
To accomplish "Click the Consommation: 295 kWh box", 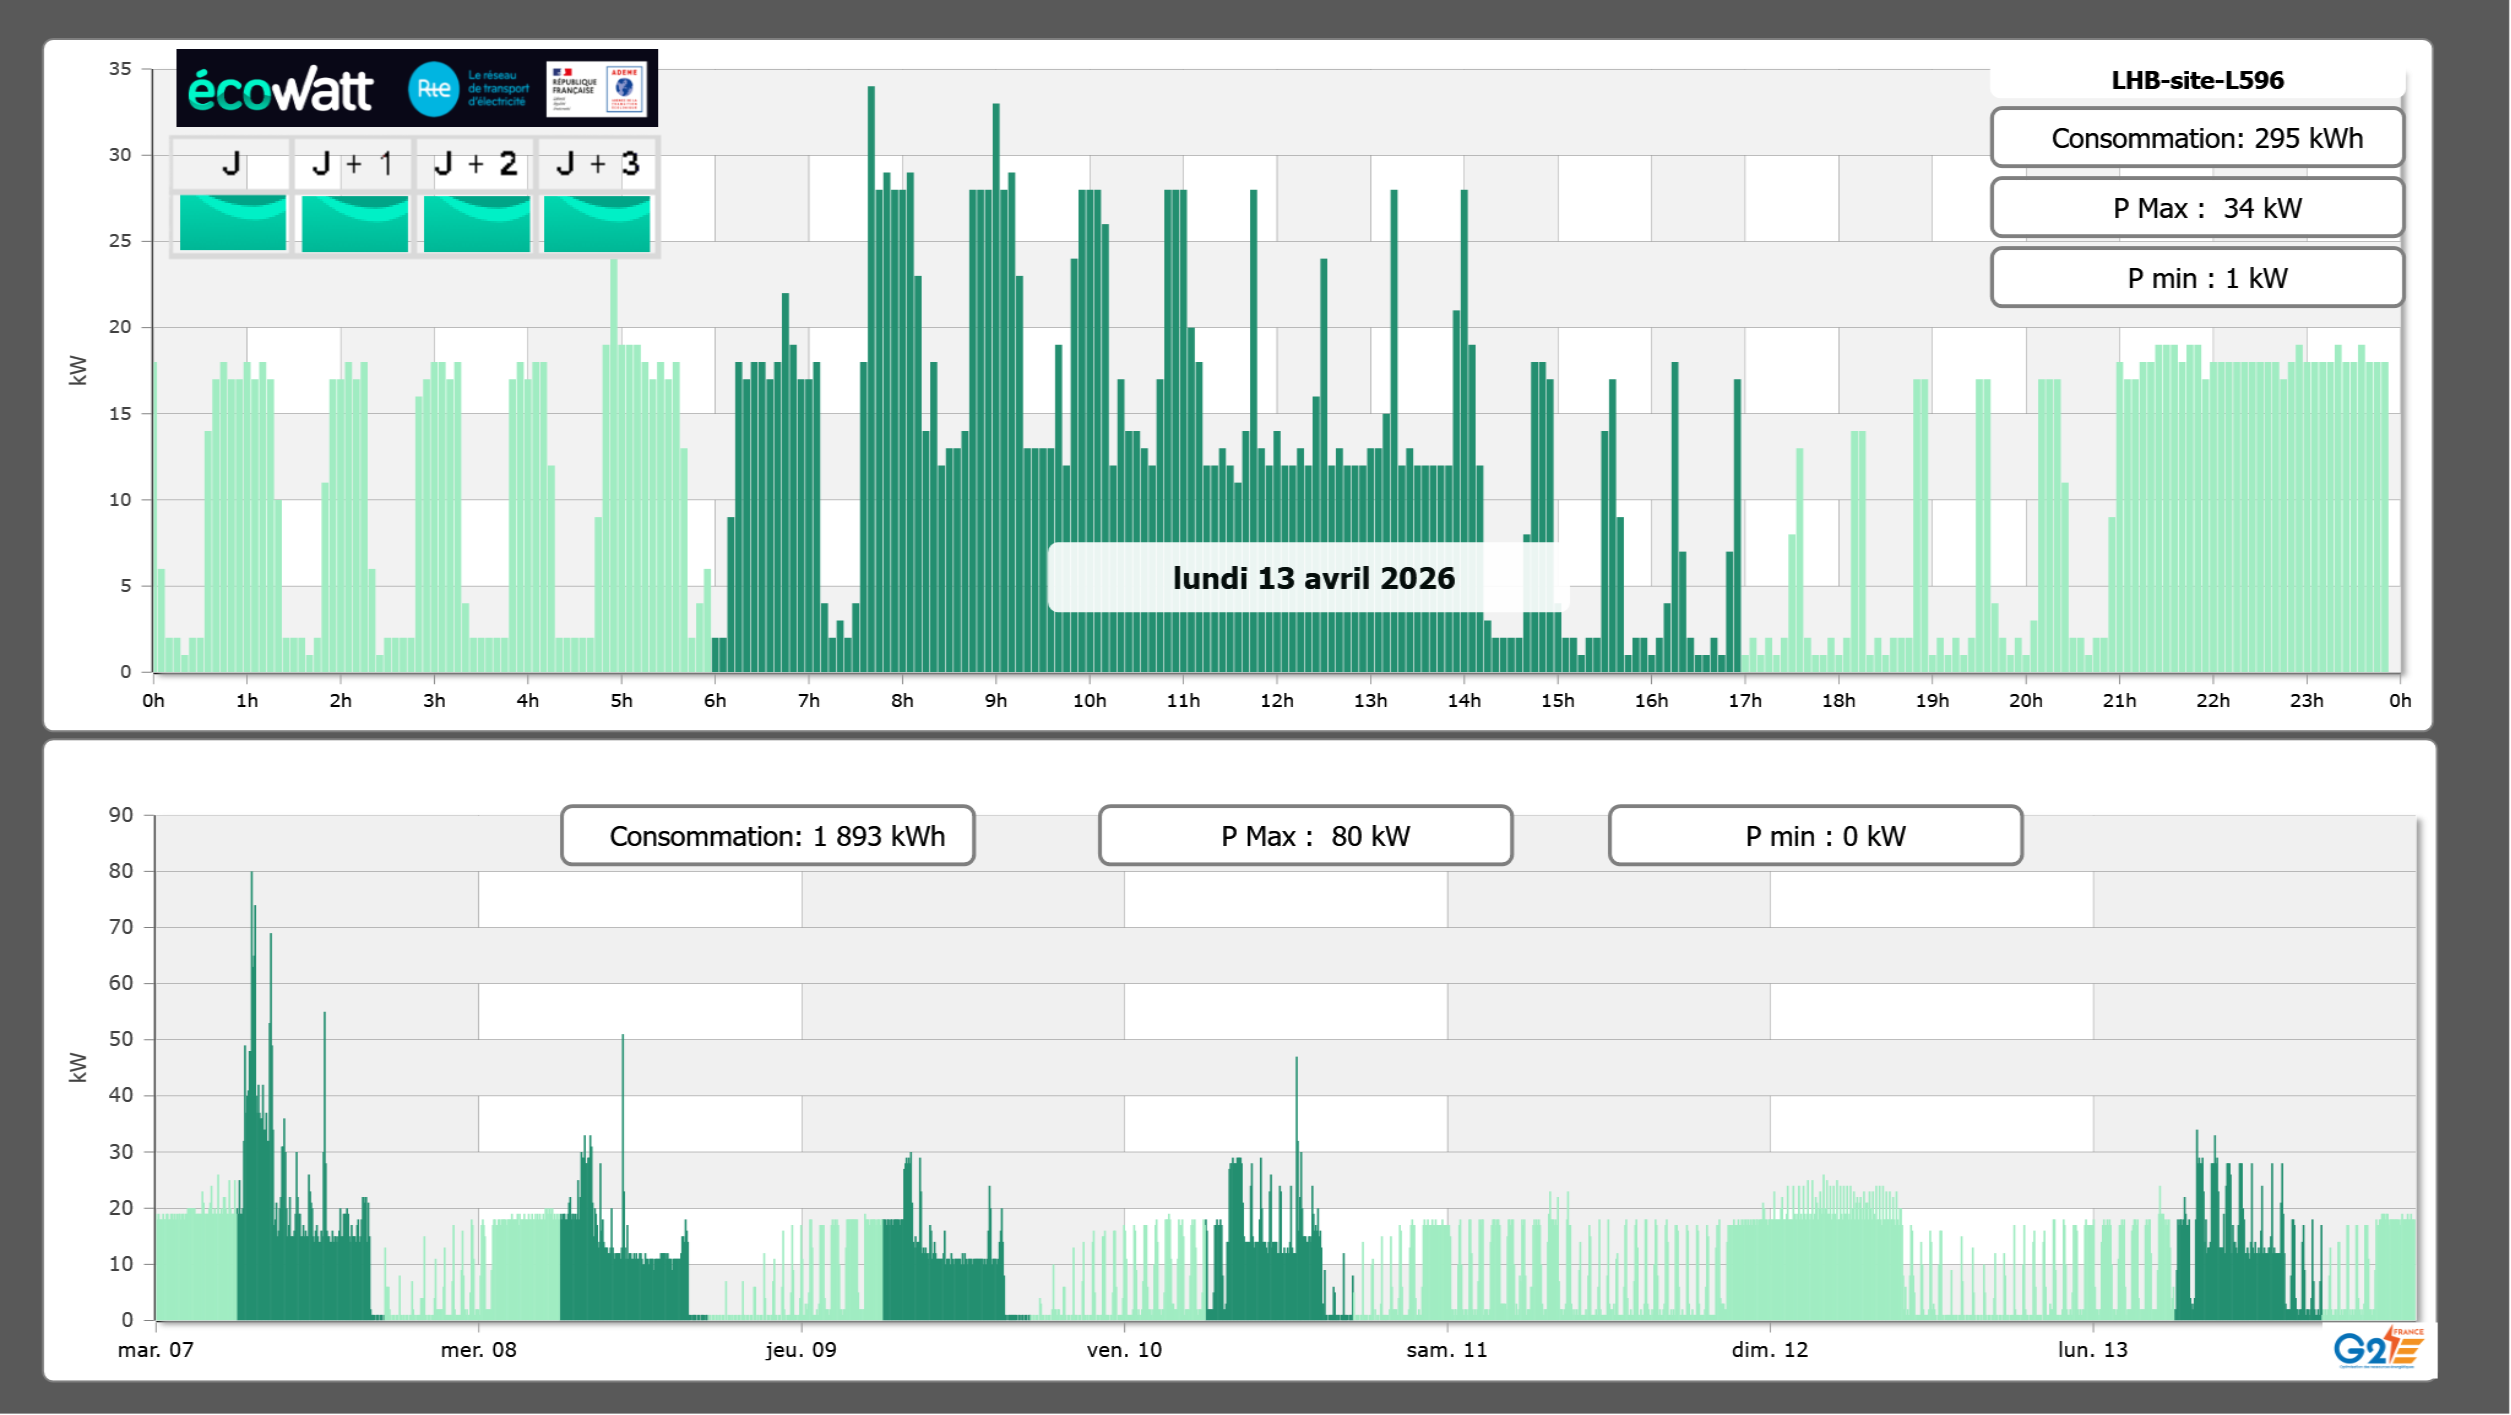I will (2197, 138).
